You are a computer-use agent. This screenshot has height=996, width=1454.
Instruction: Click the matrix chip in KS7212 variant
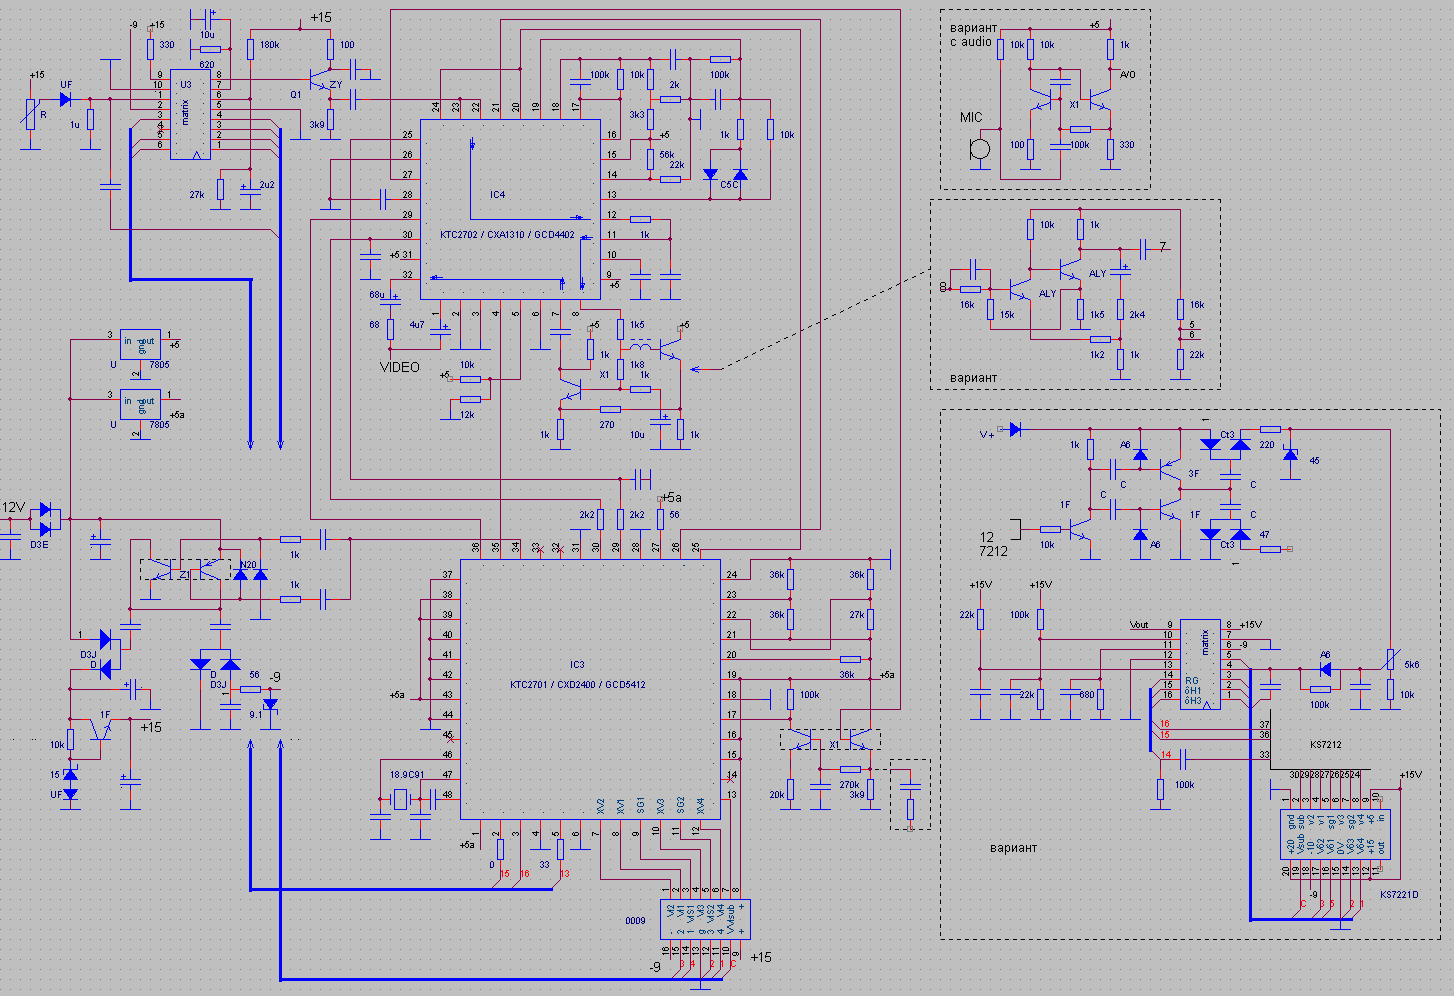click(1199, 664)
